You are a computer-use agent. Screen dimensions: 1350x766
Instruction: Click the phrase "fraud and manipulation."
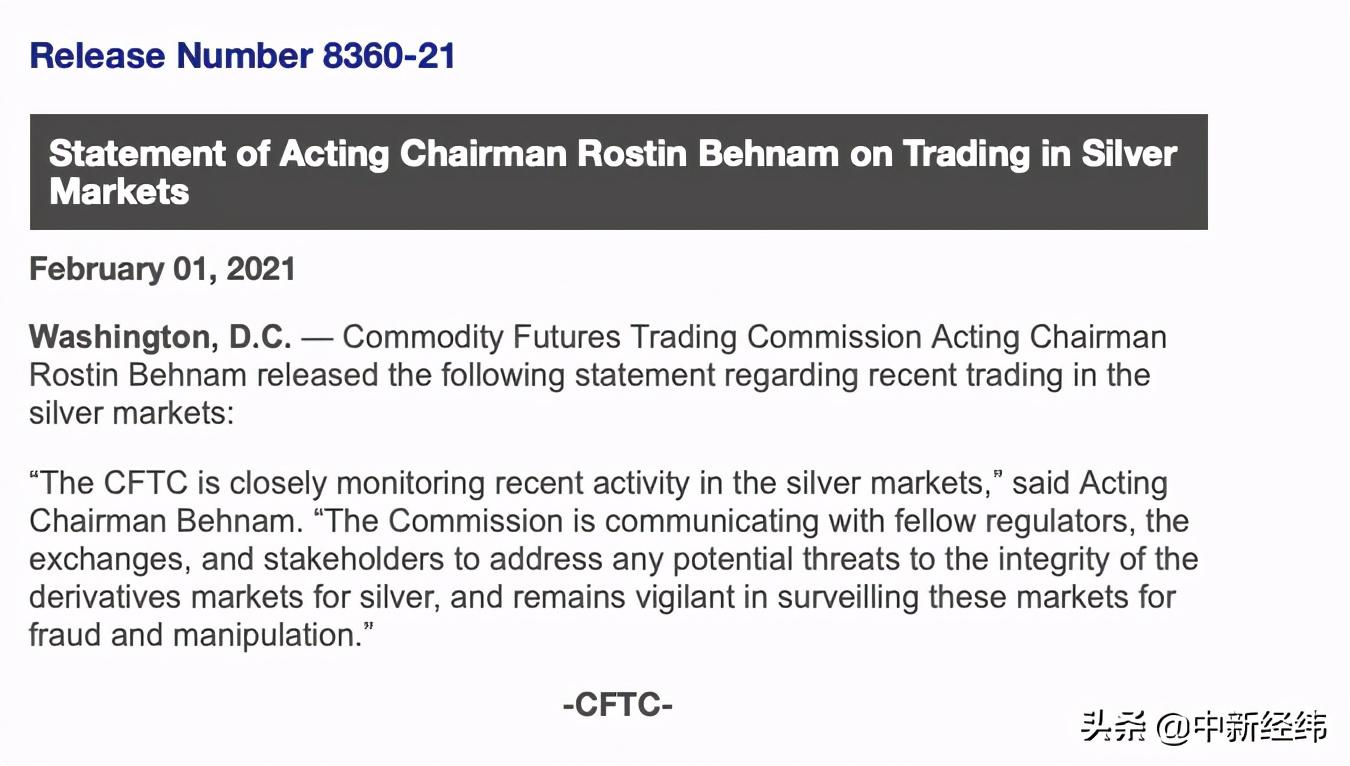point(201,635)
